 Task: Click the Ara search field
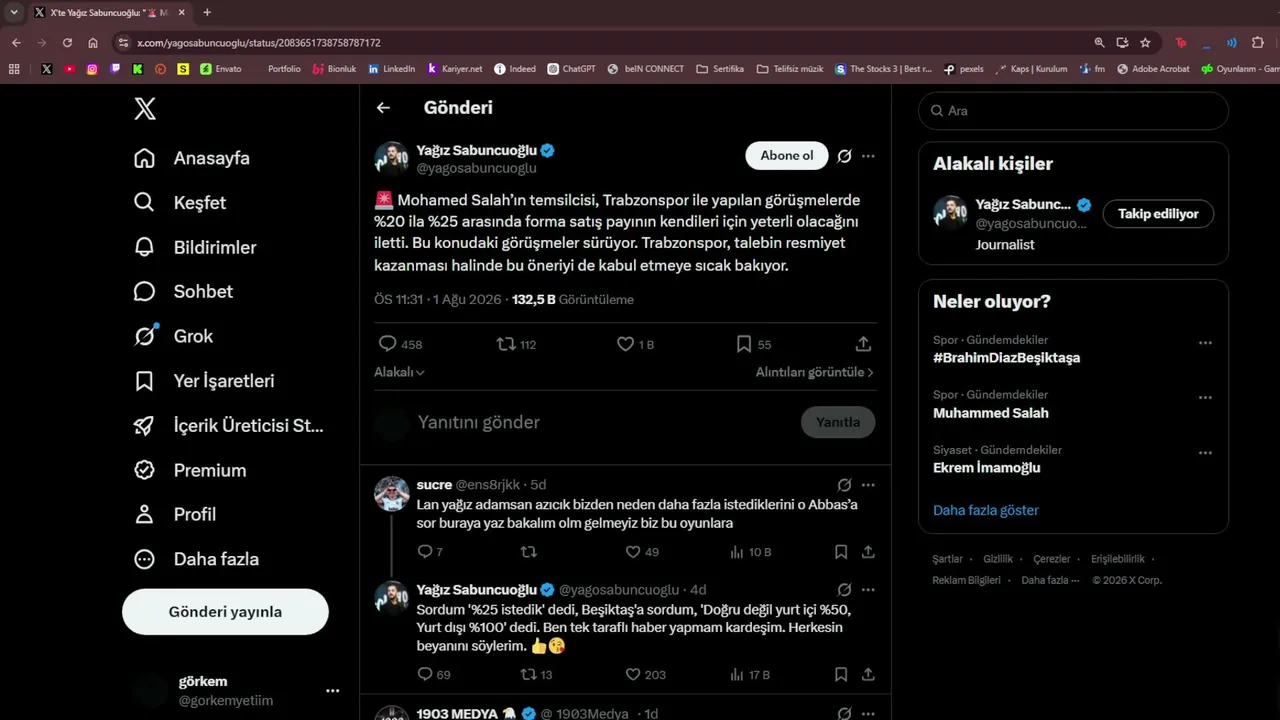coord(1073,111)
